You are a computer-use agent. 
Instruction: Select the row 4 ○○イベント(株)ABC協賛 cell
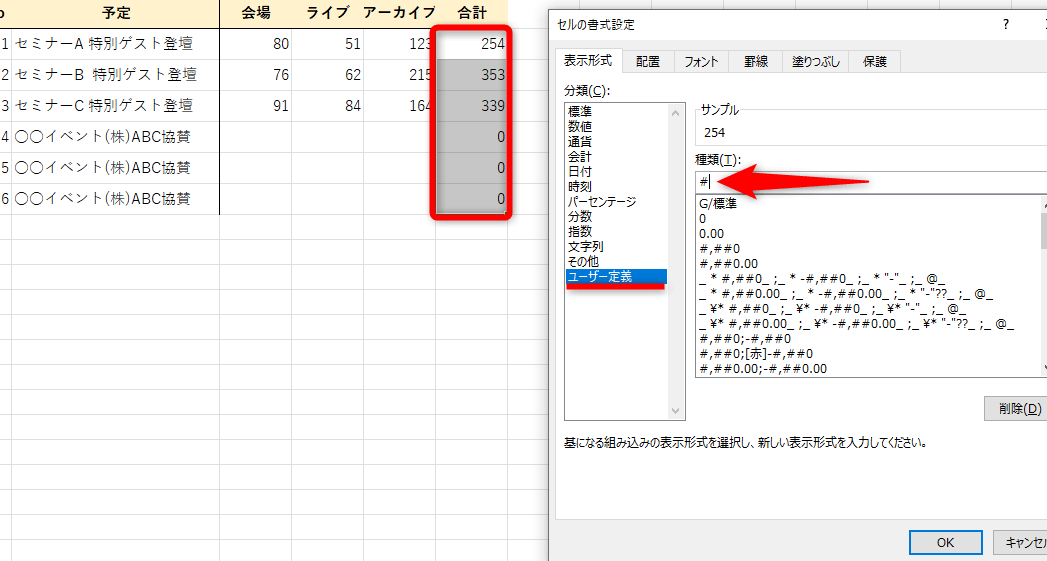(x=116, y=137)
